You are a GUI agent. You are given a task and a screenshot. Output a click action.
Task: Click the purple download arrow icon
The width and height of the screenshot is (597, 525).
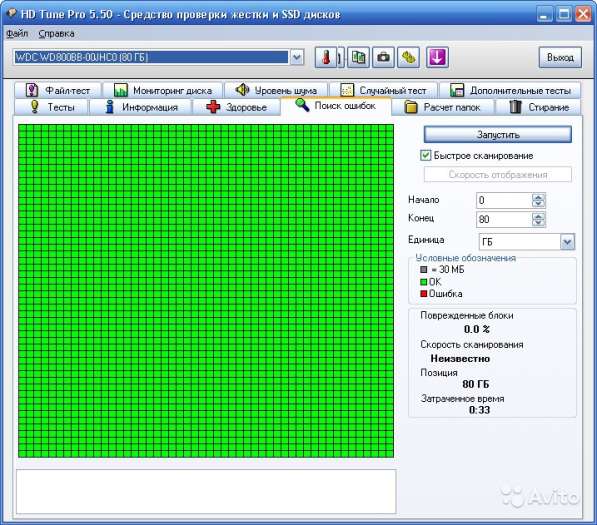point(437,57)
